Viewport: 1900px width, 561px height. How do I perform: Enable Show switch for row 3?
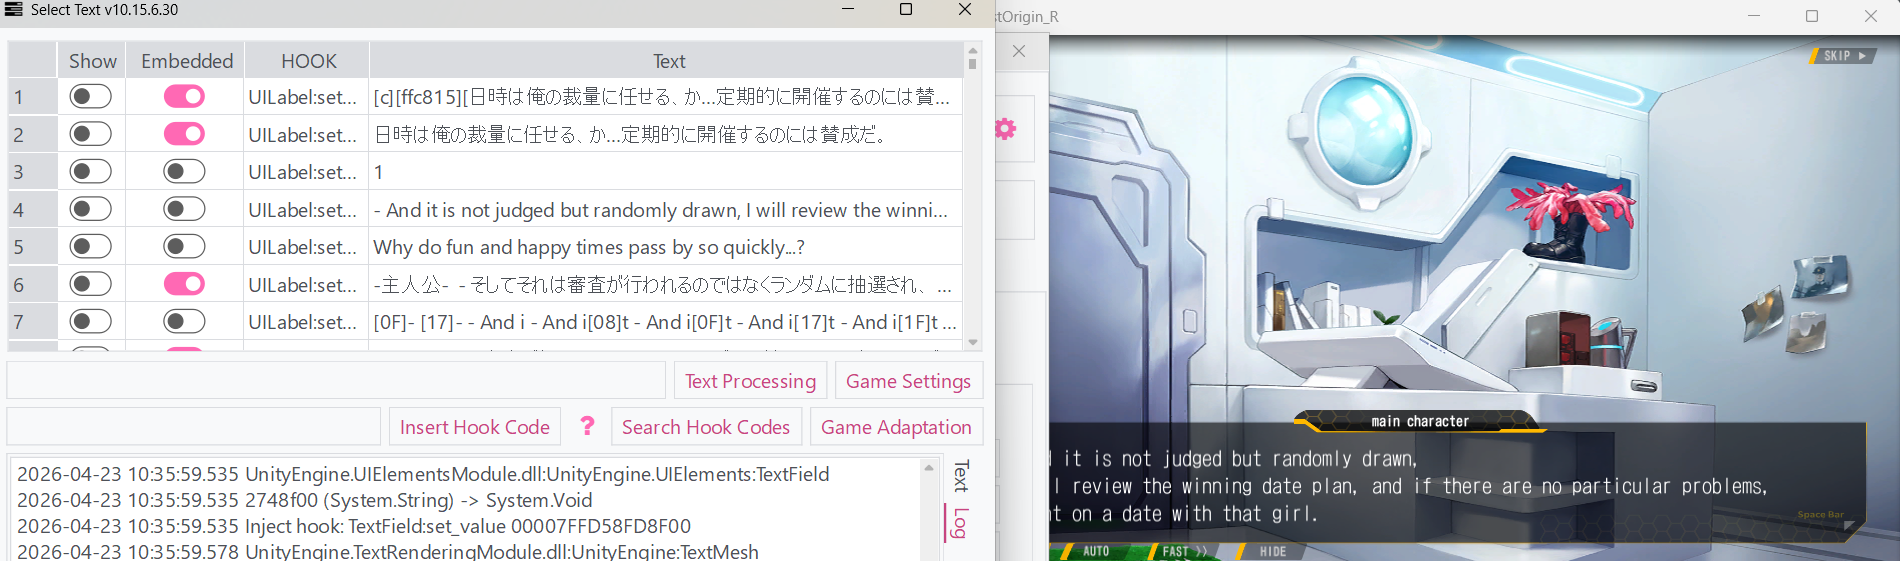click(90, 171)
